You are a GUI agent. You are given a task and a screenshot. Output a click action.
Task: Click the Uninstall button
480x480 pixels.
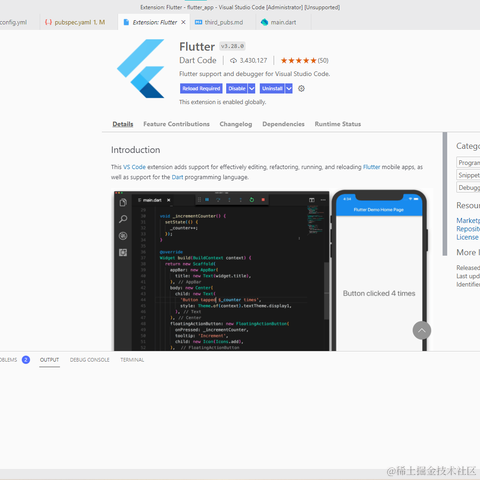[272, 88]
